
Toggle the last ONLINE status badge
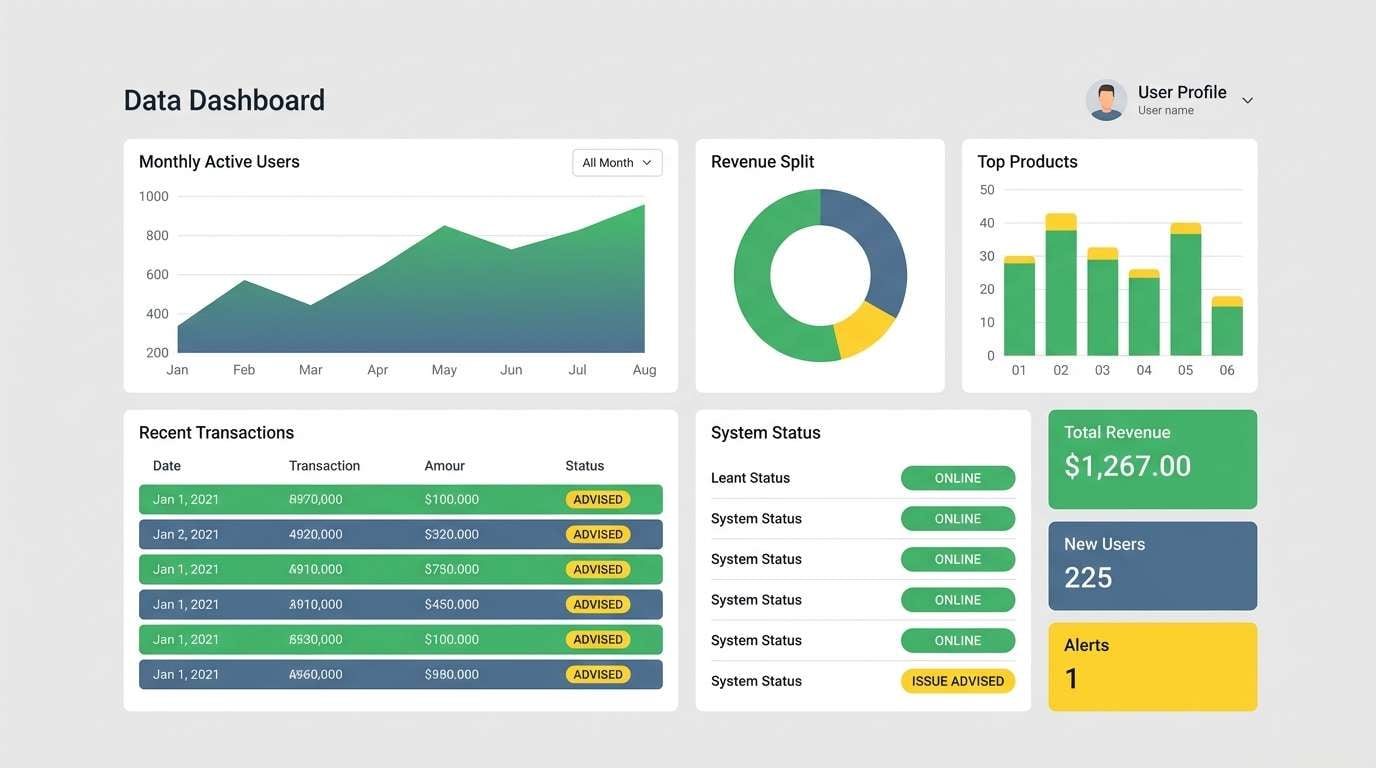957,640
